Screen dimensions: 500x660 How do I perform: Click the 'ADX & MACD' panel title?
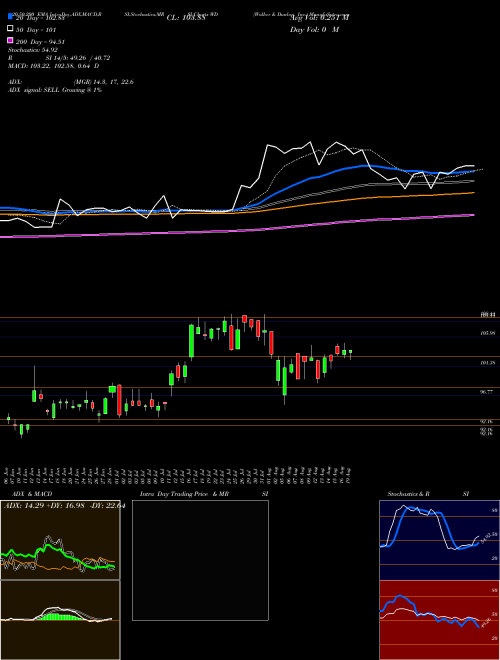(32, 494)
